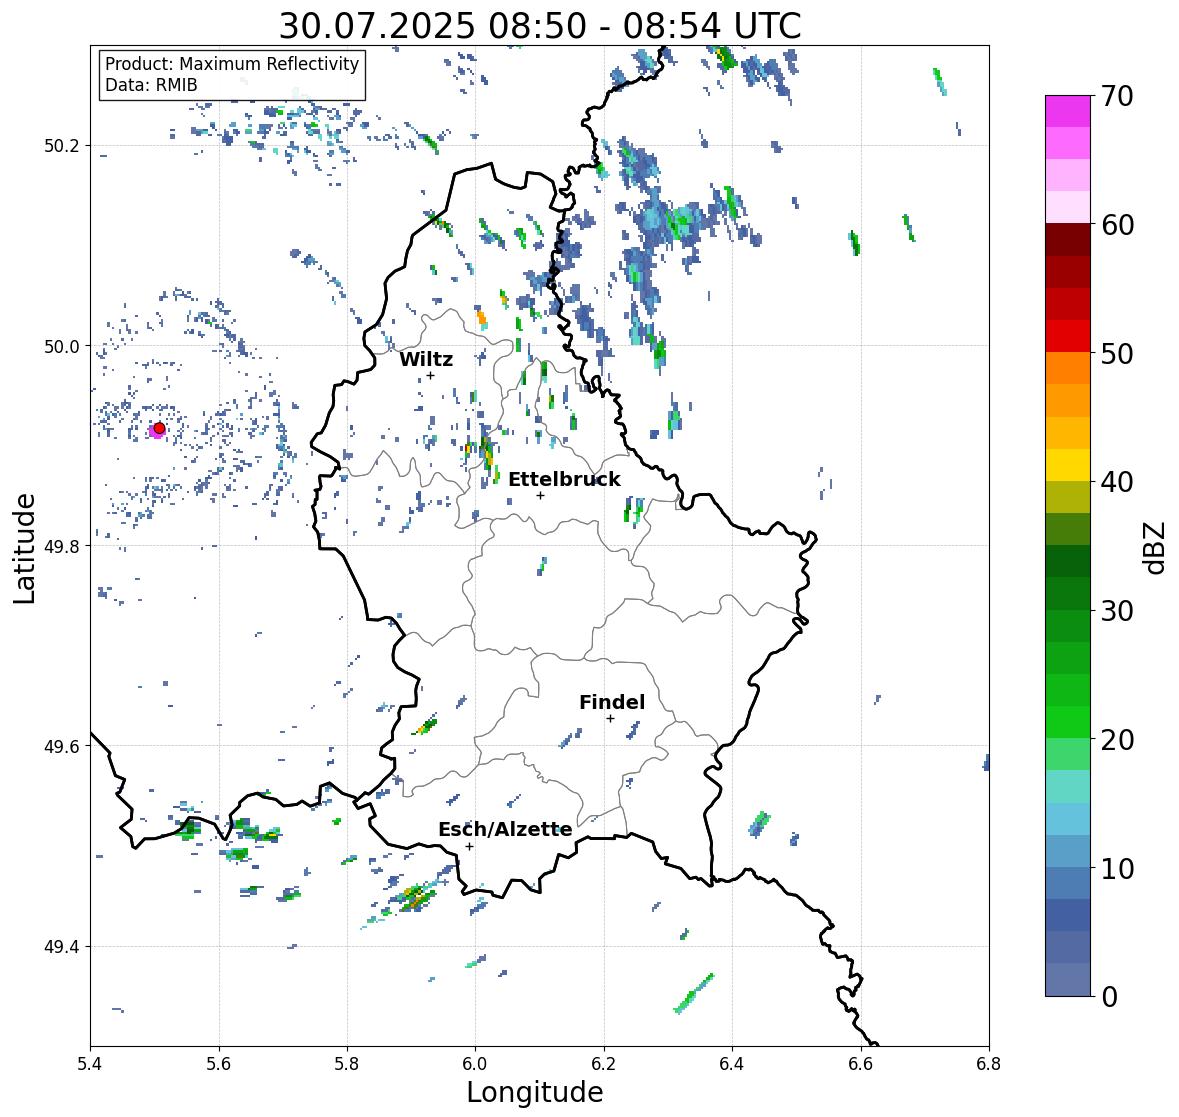Click the longitude tick label 6.4
Viewport: 1179px width, 1117px height.
click(732, 1064)
